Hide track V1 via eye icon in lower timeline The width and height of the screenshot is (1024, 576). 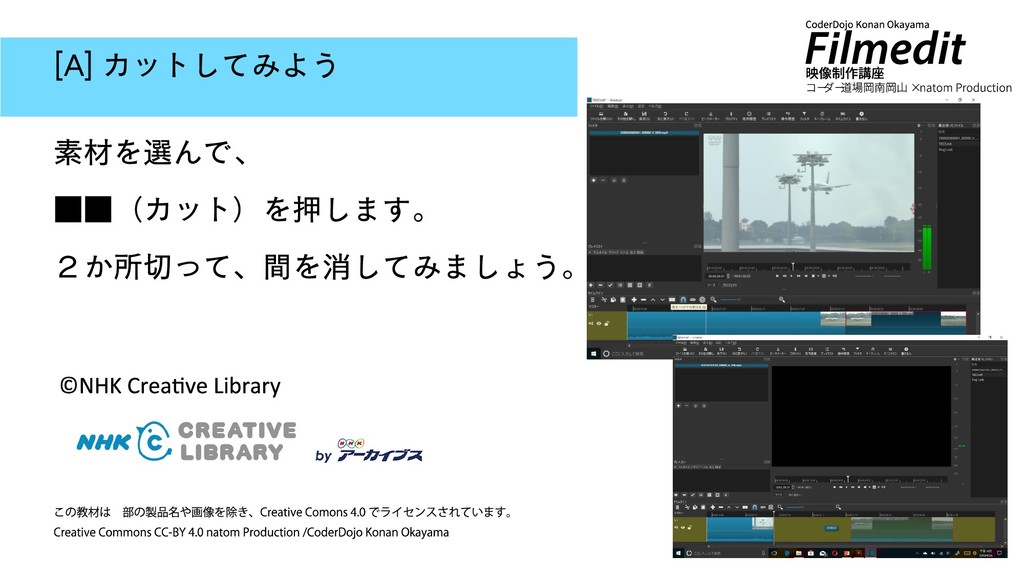[x=683, y=528]
